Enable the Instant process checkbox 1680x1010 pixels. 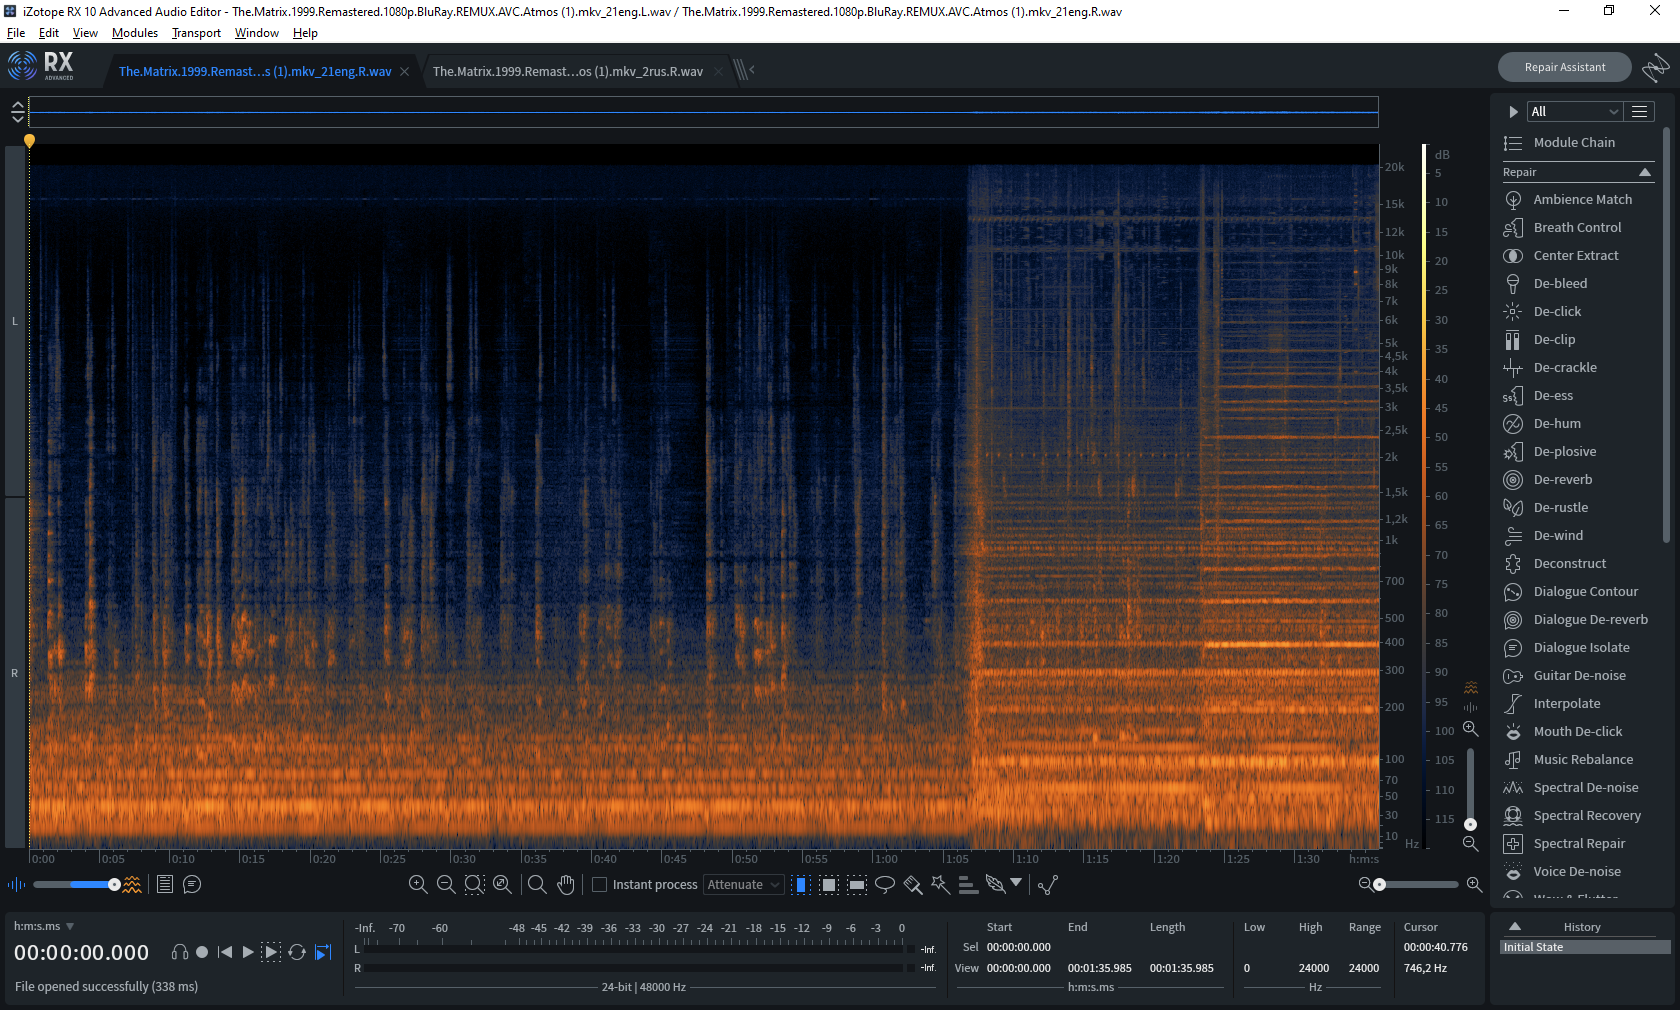pyautogui.click(x=600, y=884)
